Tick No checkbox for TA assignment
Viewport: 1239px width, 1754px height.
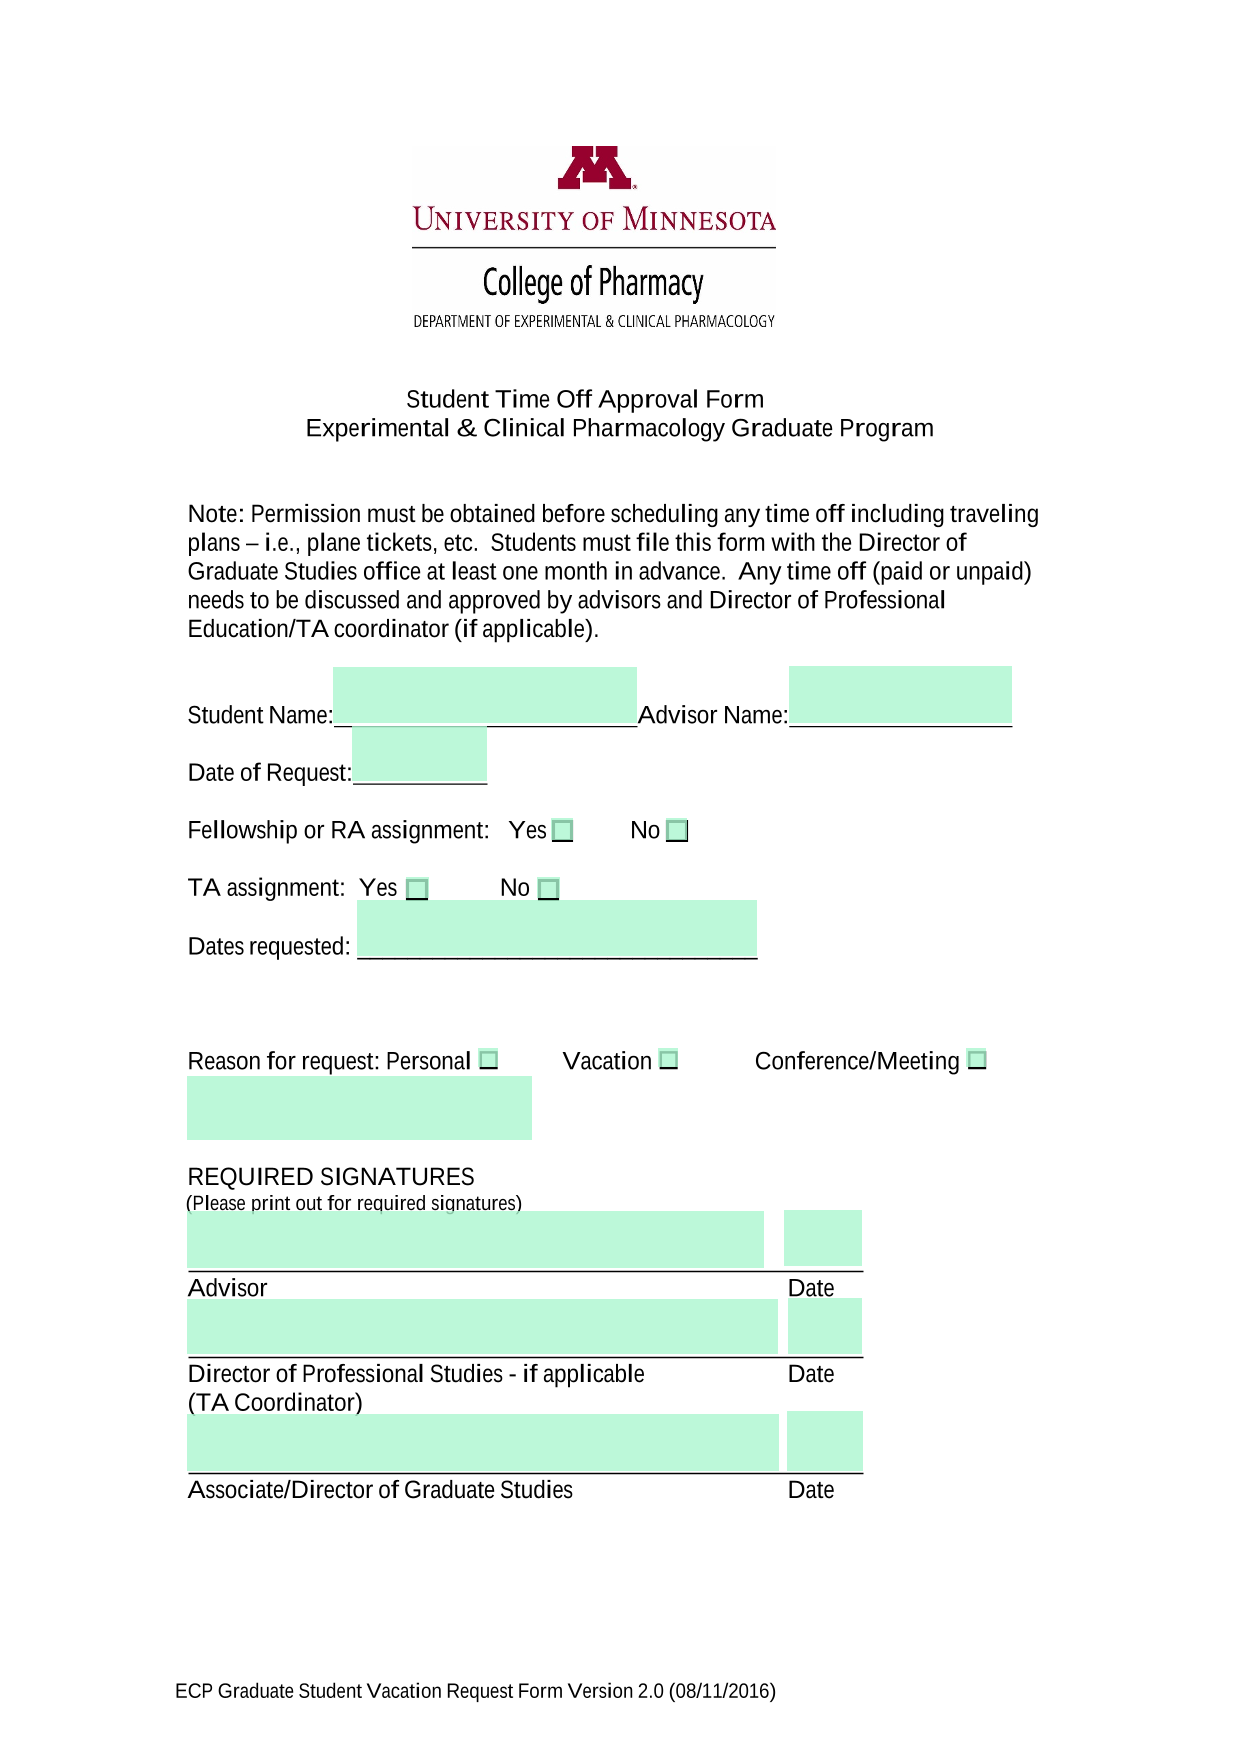click(548, 889)
